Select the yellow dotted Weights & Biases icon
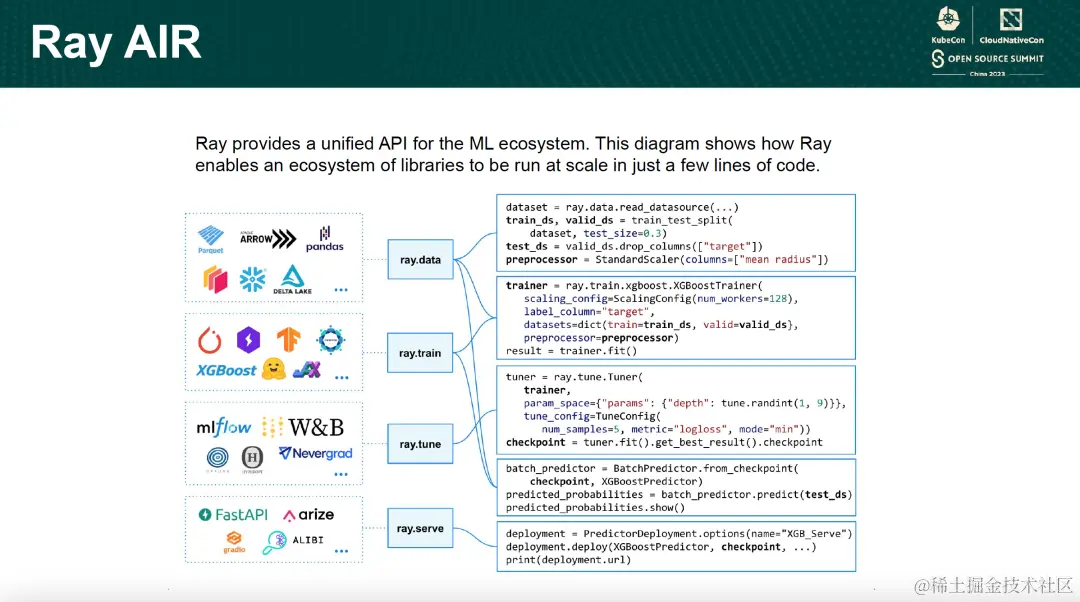 coord(272,427)
